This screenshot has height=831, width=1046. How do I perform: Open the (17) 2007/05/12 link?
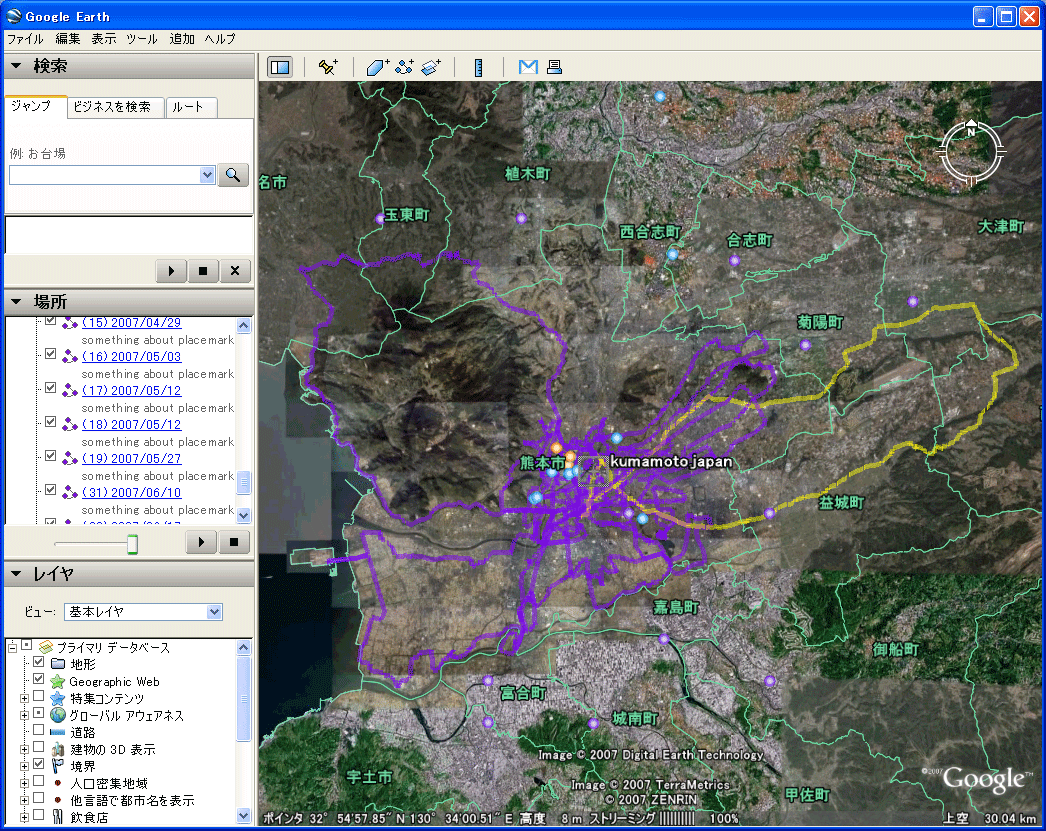click(x=131, y=390)
